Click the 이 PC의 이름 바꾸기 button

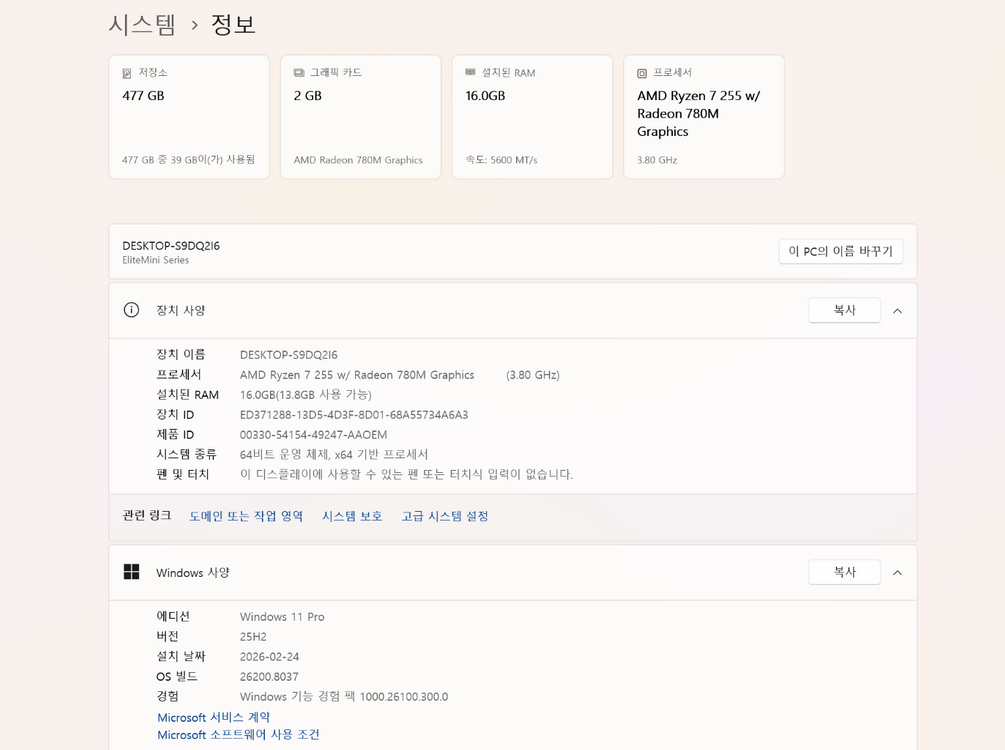tap(841, 251)
